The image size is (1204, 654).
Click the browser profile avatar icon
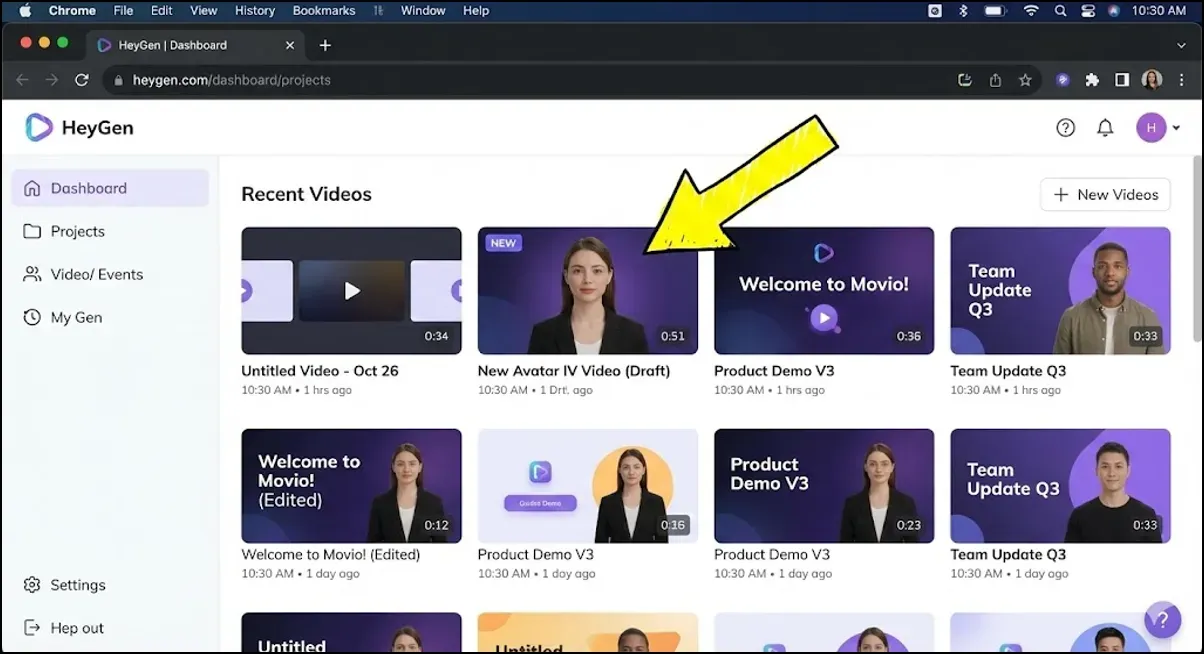(x=1151, y=80)
